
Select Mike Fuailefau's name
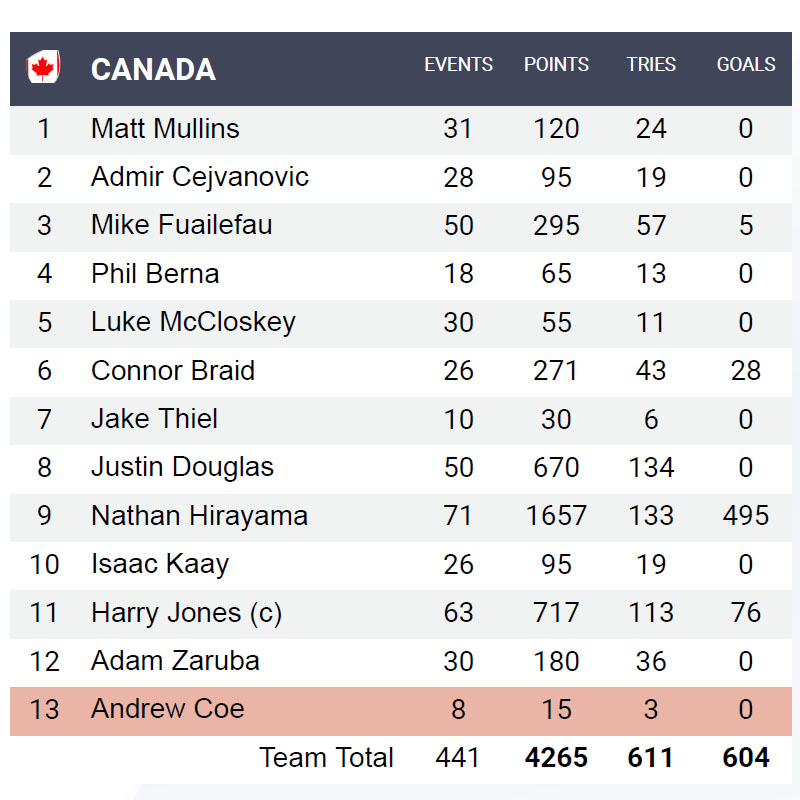181,225
